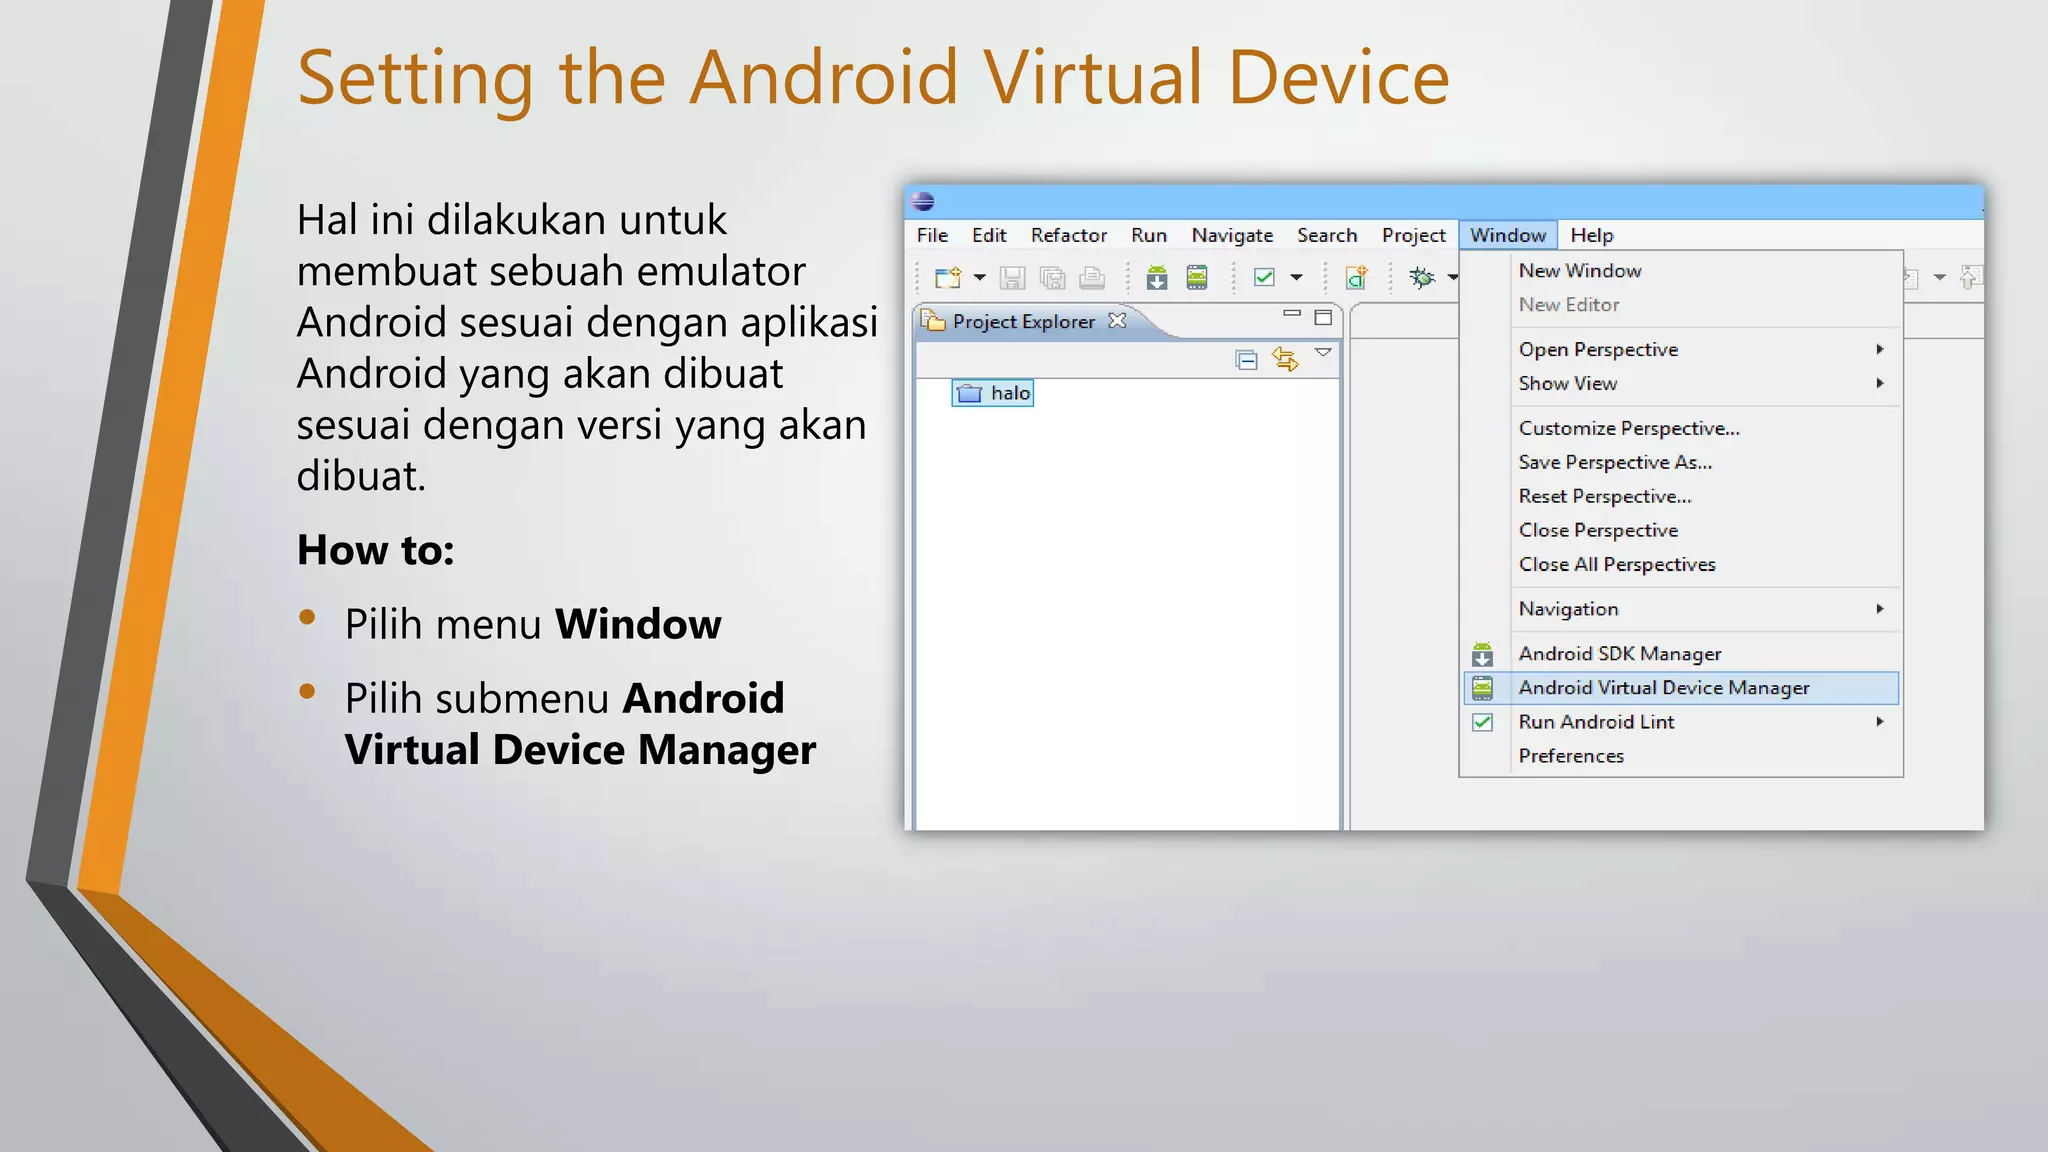The height and width of the screenshot is (1152, 2048).
Task: Expand the Navigation submenu
Action: point(1681,609)
